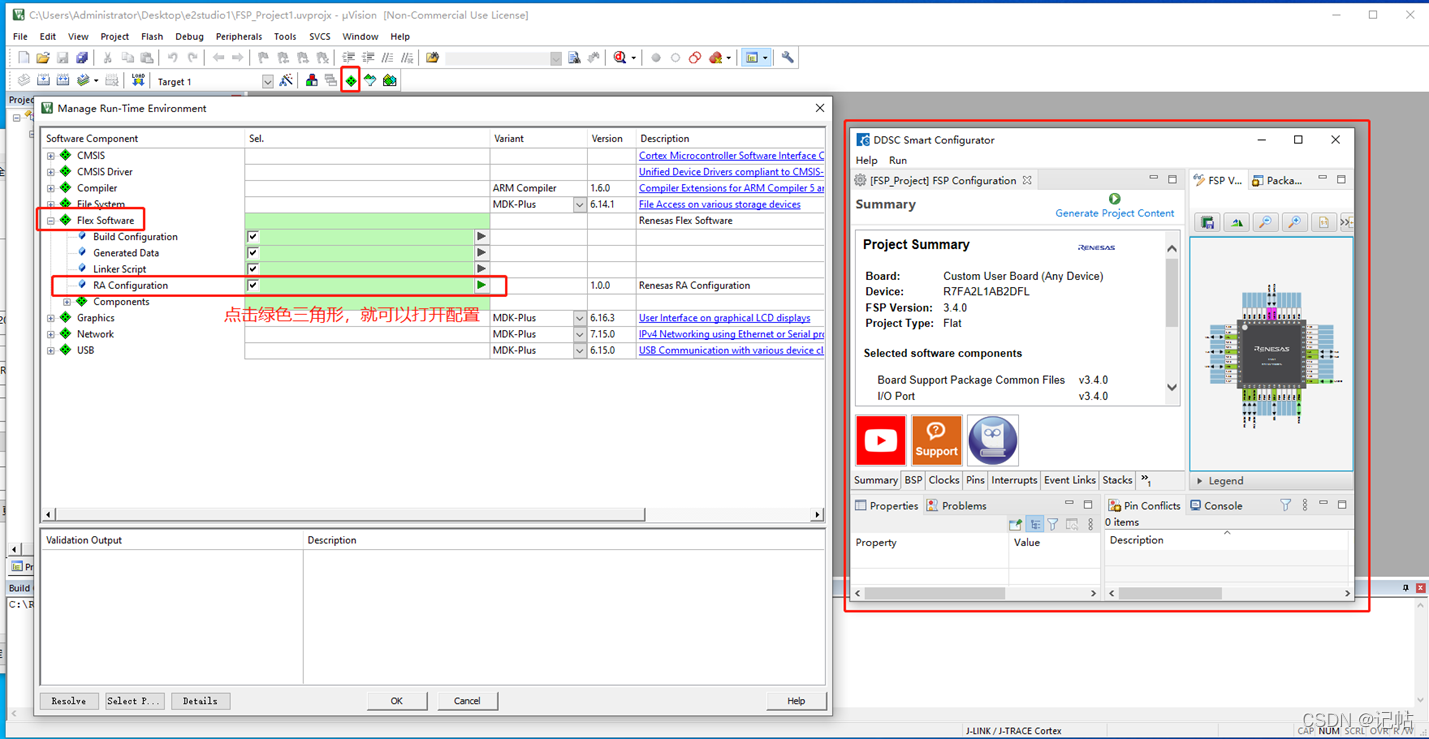Open the Manage Run-Time Environment toolbar icon
Image resolution: width=1429 pixels, height=739 pixels.
[x=350, y=81]
